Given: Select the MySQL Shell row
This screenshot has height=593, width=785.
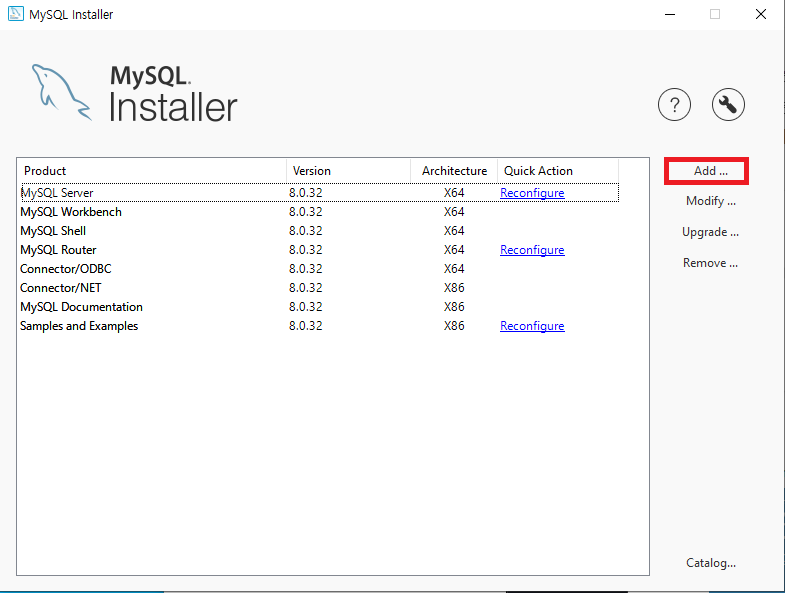Looking at the screenshot, I should pos(319,231).
